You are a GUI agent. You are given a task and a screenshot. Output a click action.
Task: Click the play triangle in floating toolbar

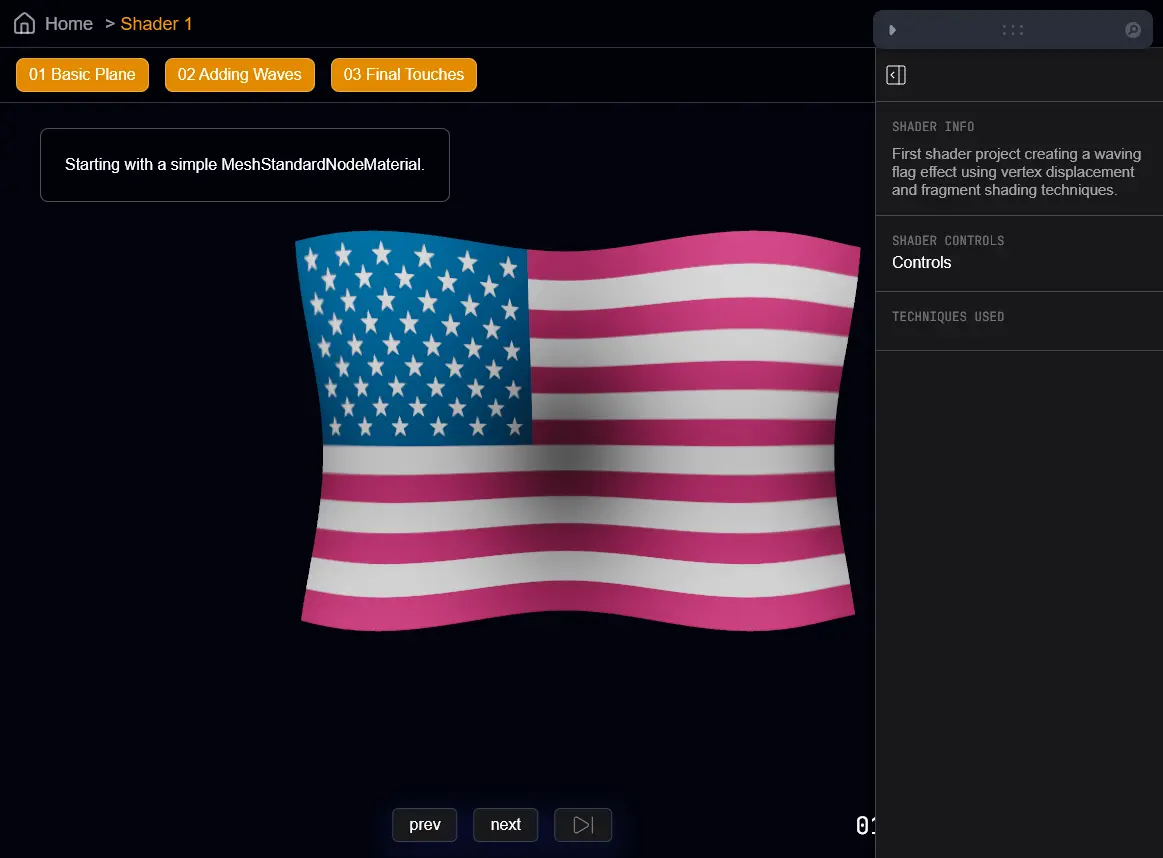893,30
